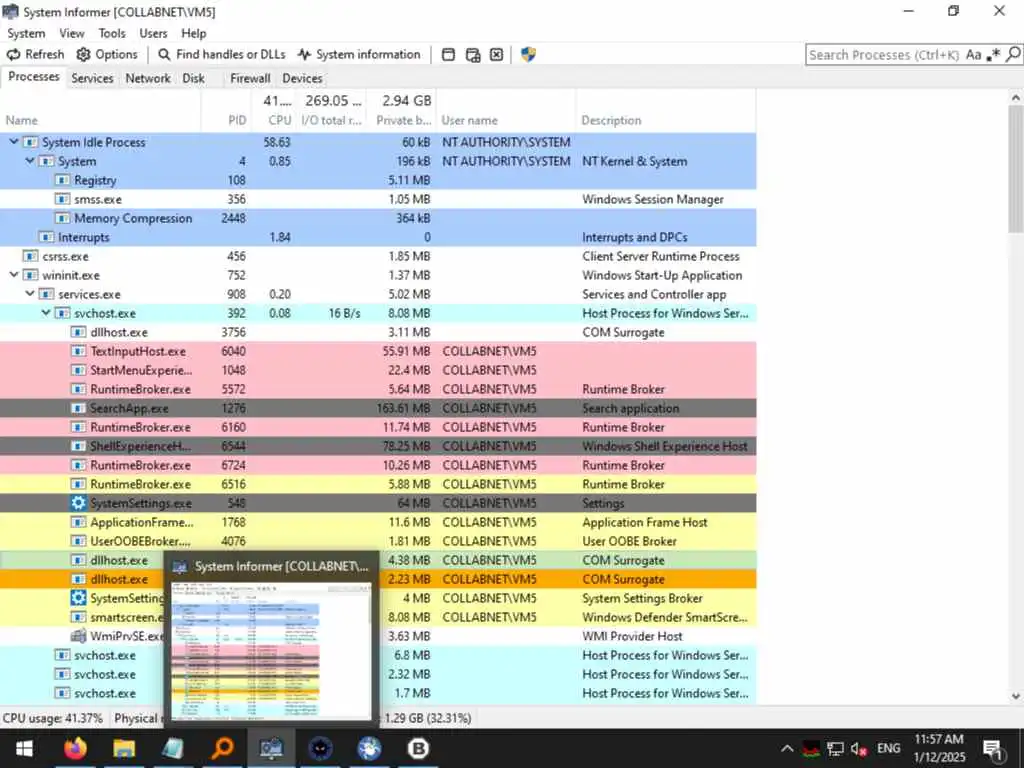The image size is (1024, 768).
Task: Switch to the Firewall tab
Action: point(250,78)
